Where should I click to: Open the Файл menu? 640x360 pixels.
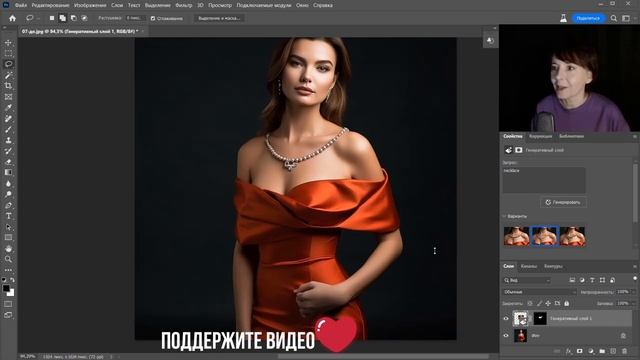[x=20, y=5]
